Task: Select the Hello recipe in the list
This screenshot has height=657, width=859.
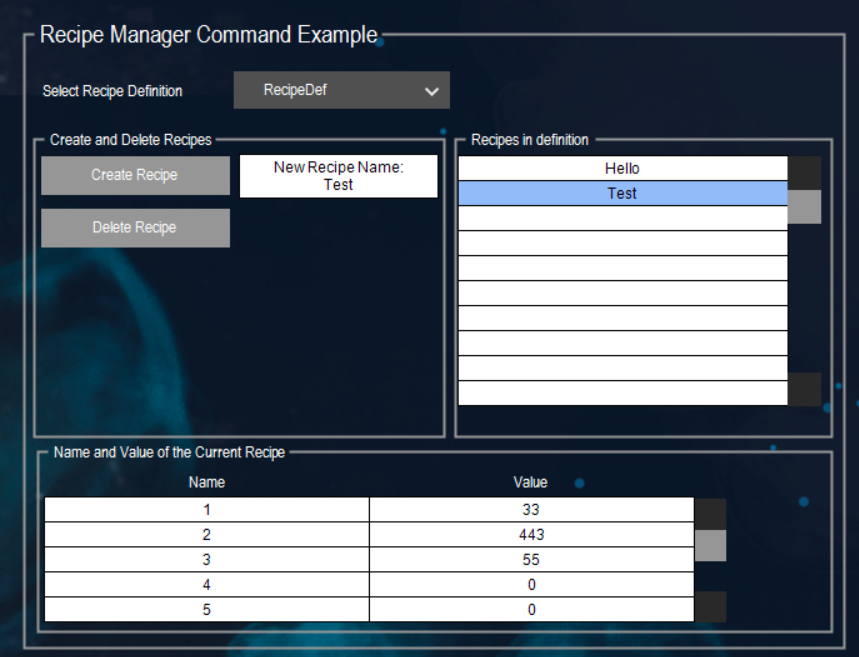Action: [x=622, y=168]
